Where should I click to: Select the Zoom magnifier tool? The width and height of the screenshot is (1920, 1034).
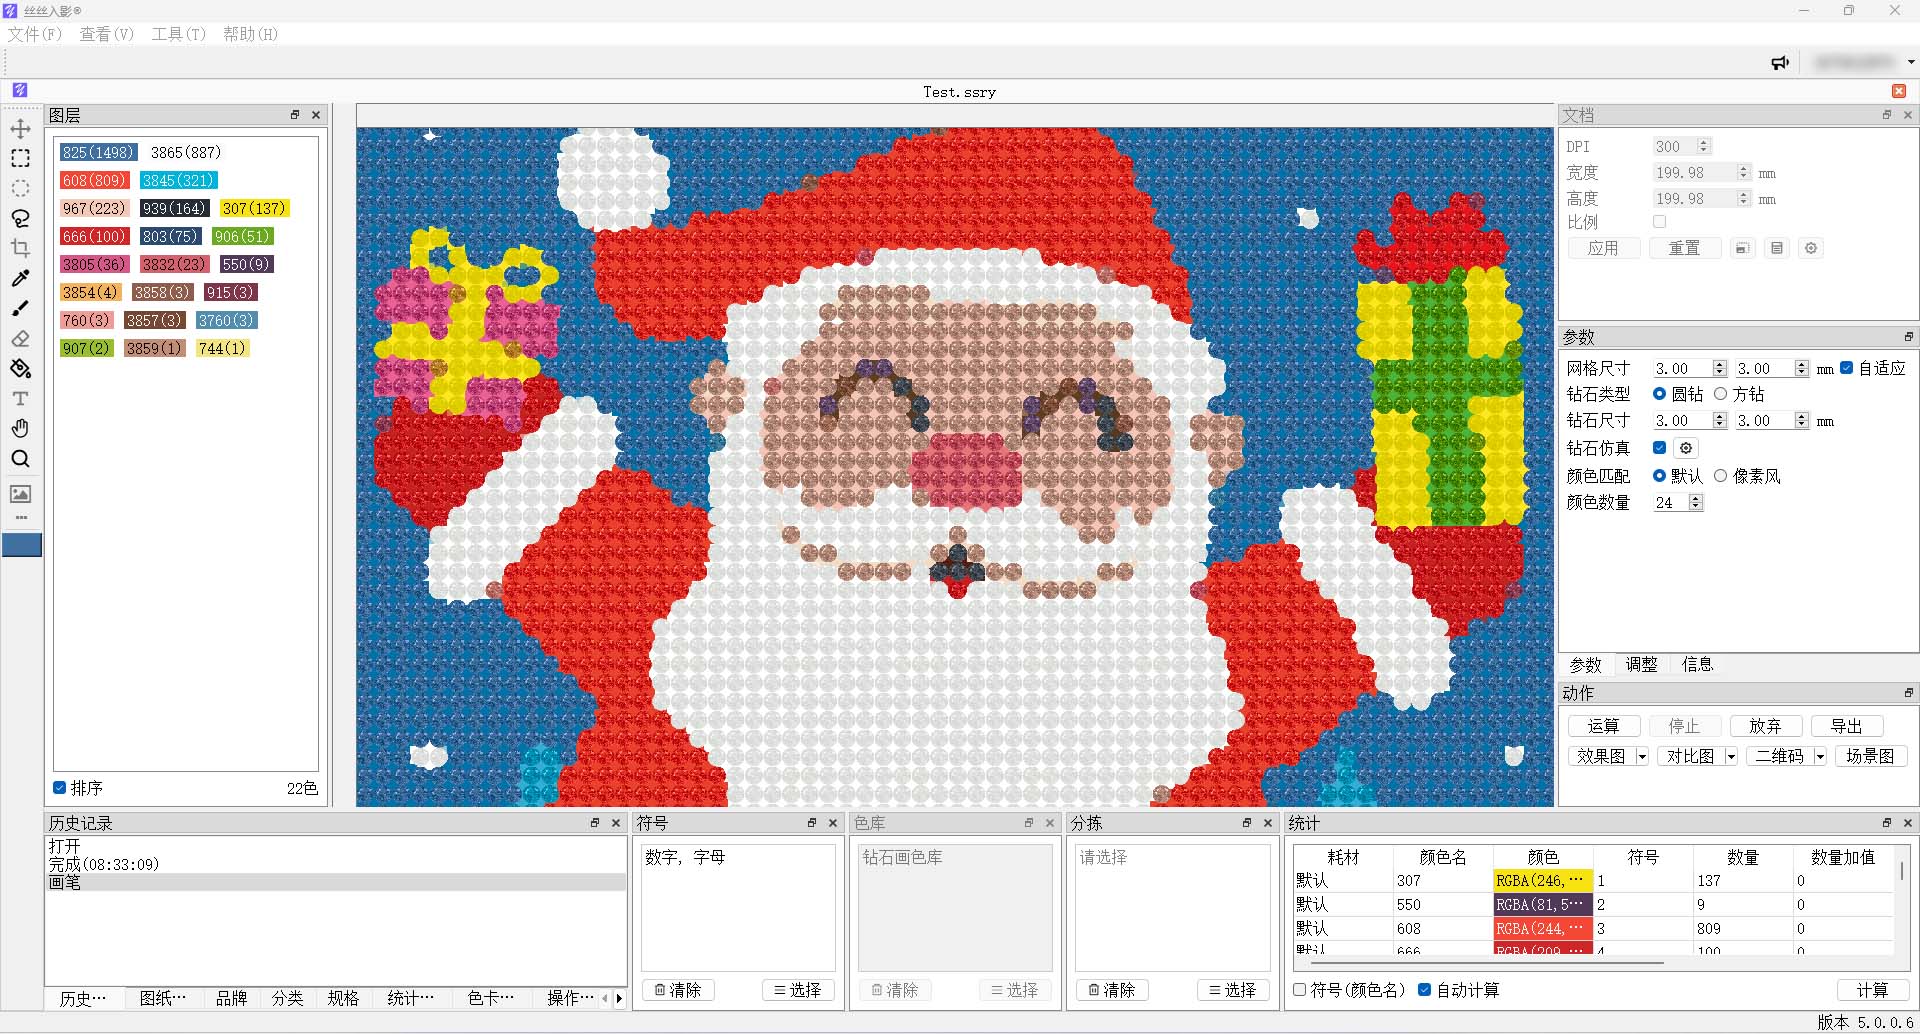20,459
